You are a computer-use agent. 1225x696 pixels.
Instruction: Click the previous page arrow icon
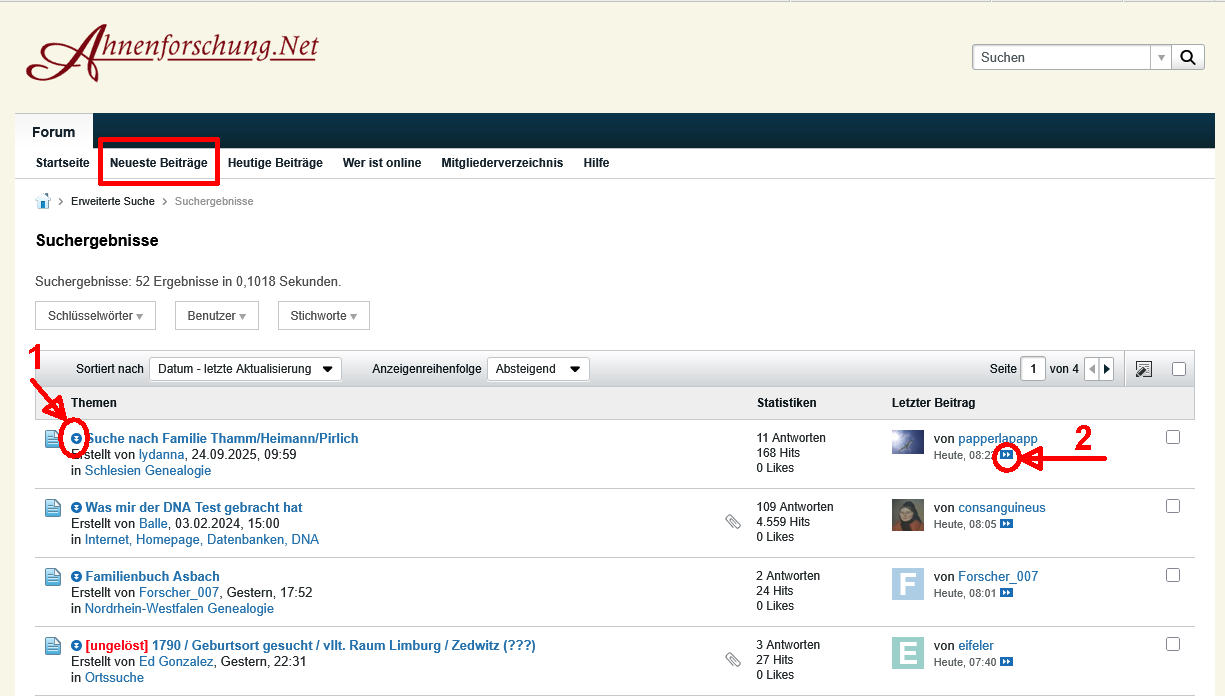point(1092,369)
